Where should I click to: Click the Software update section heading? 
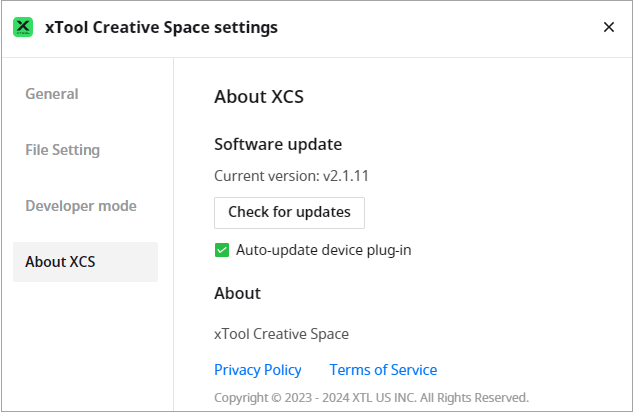pos(278,144)
